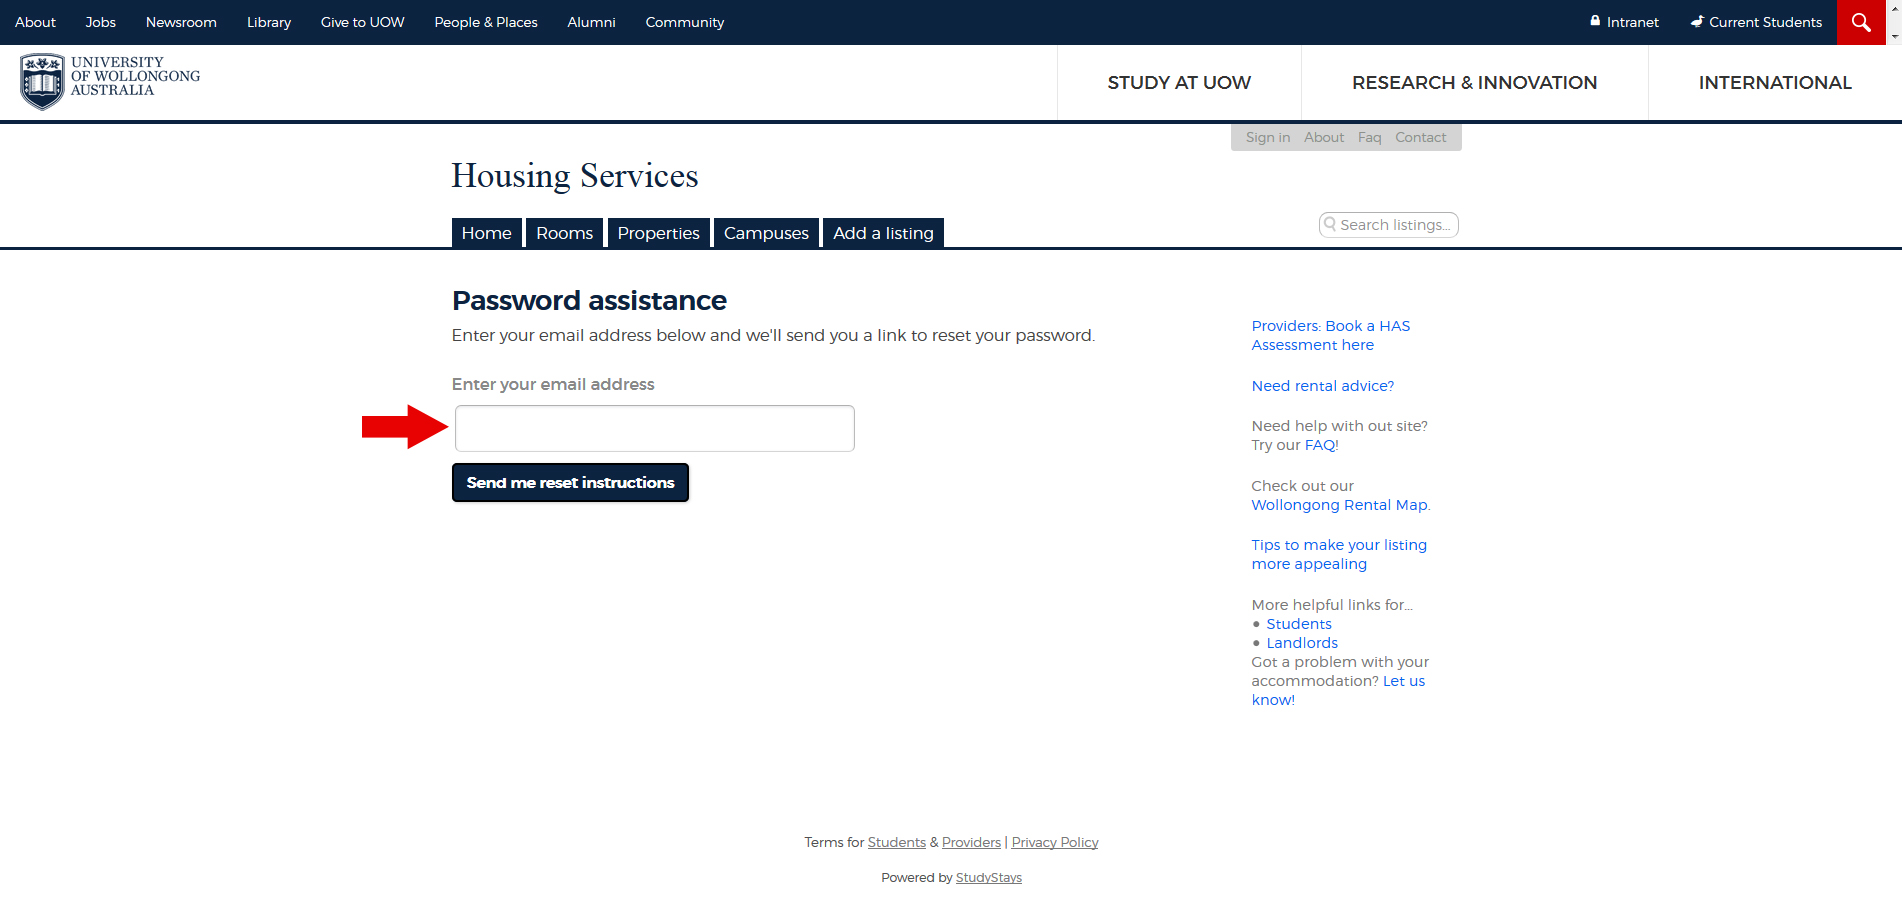1902x898 pixels.
Task: Open Wollongong Rental Map link
Action: [x=1340, y=505]
